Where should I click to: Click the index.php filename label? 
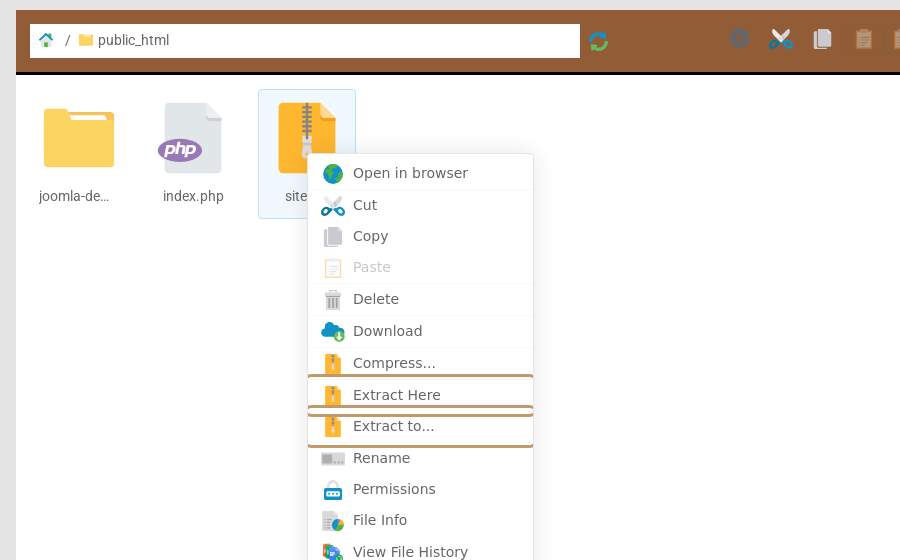193,196
